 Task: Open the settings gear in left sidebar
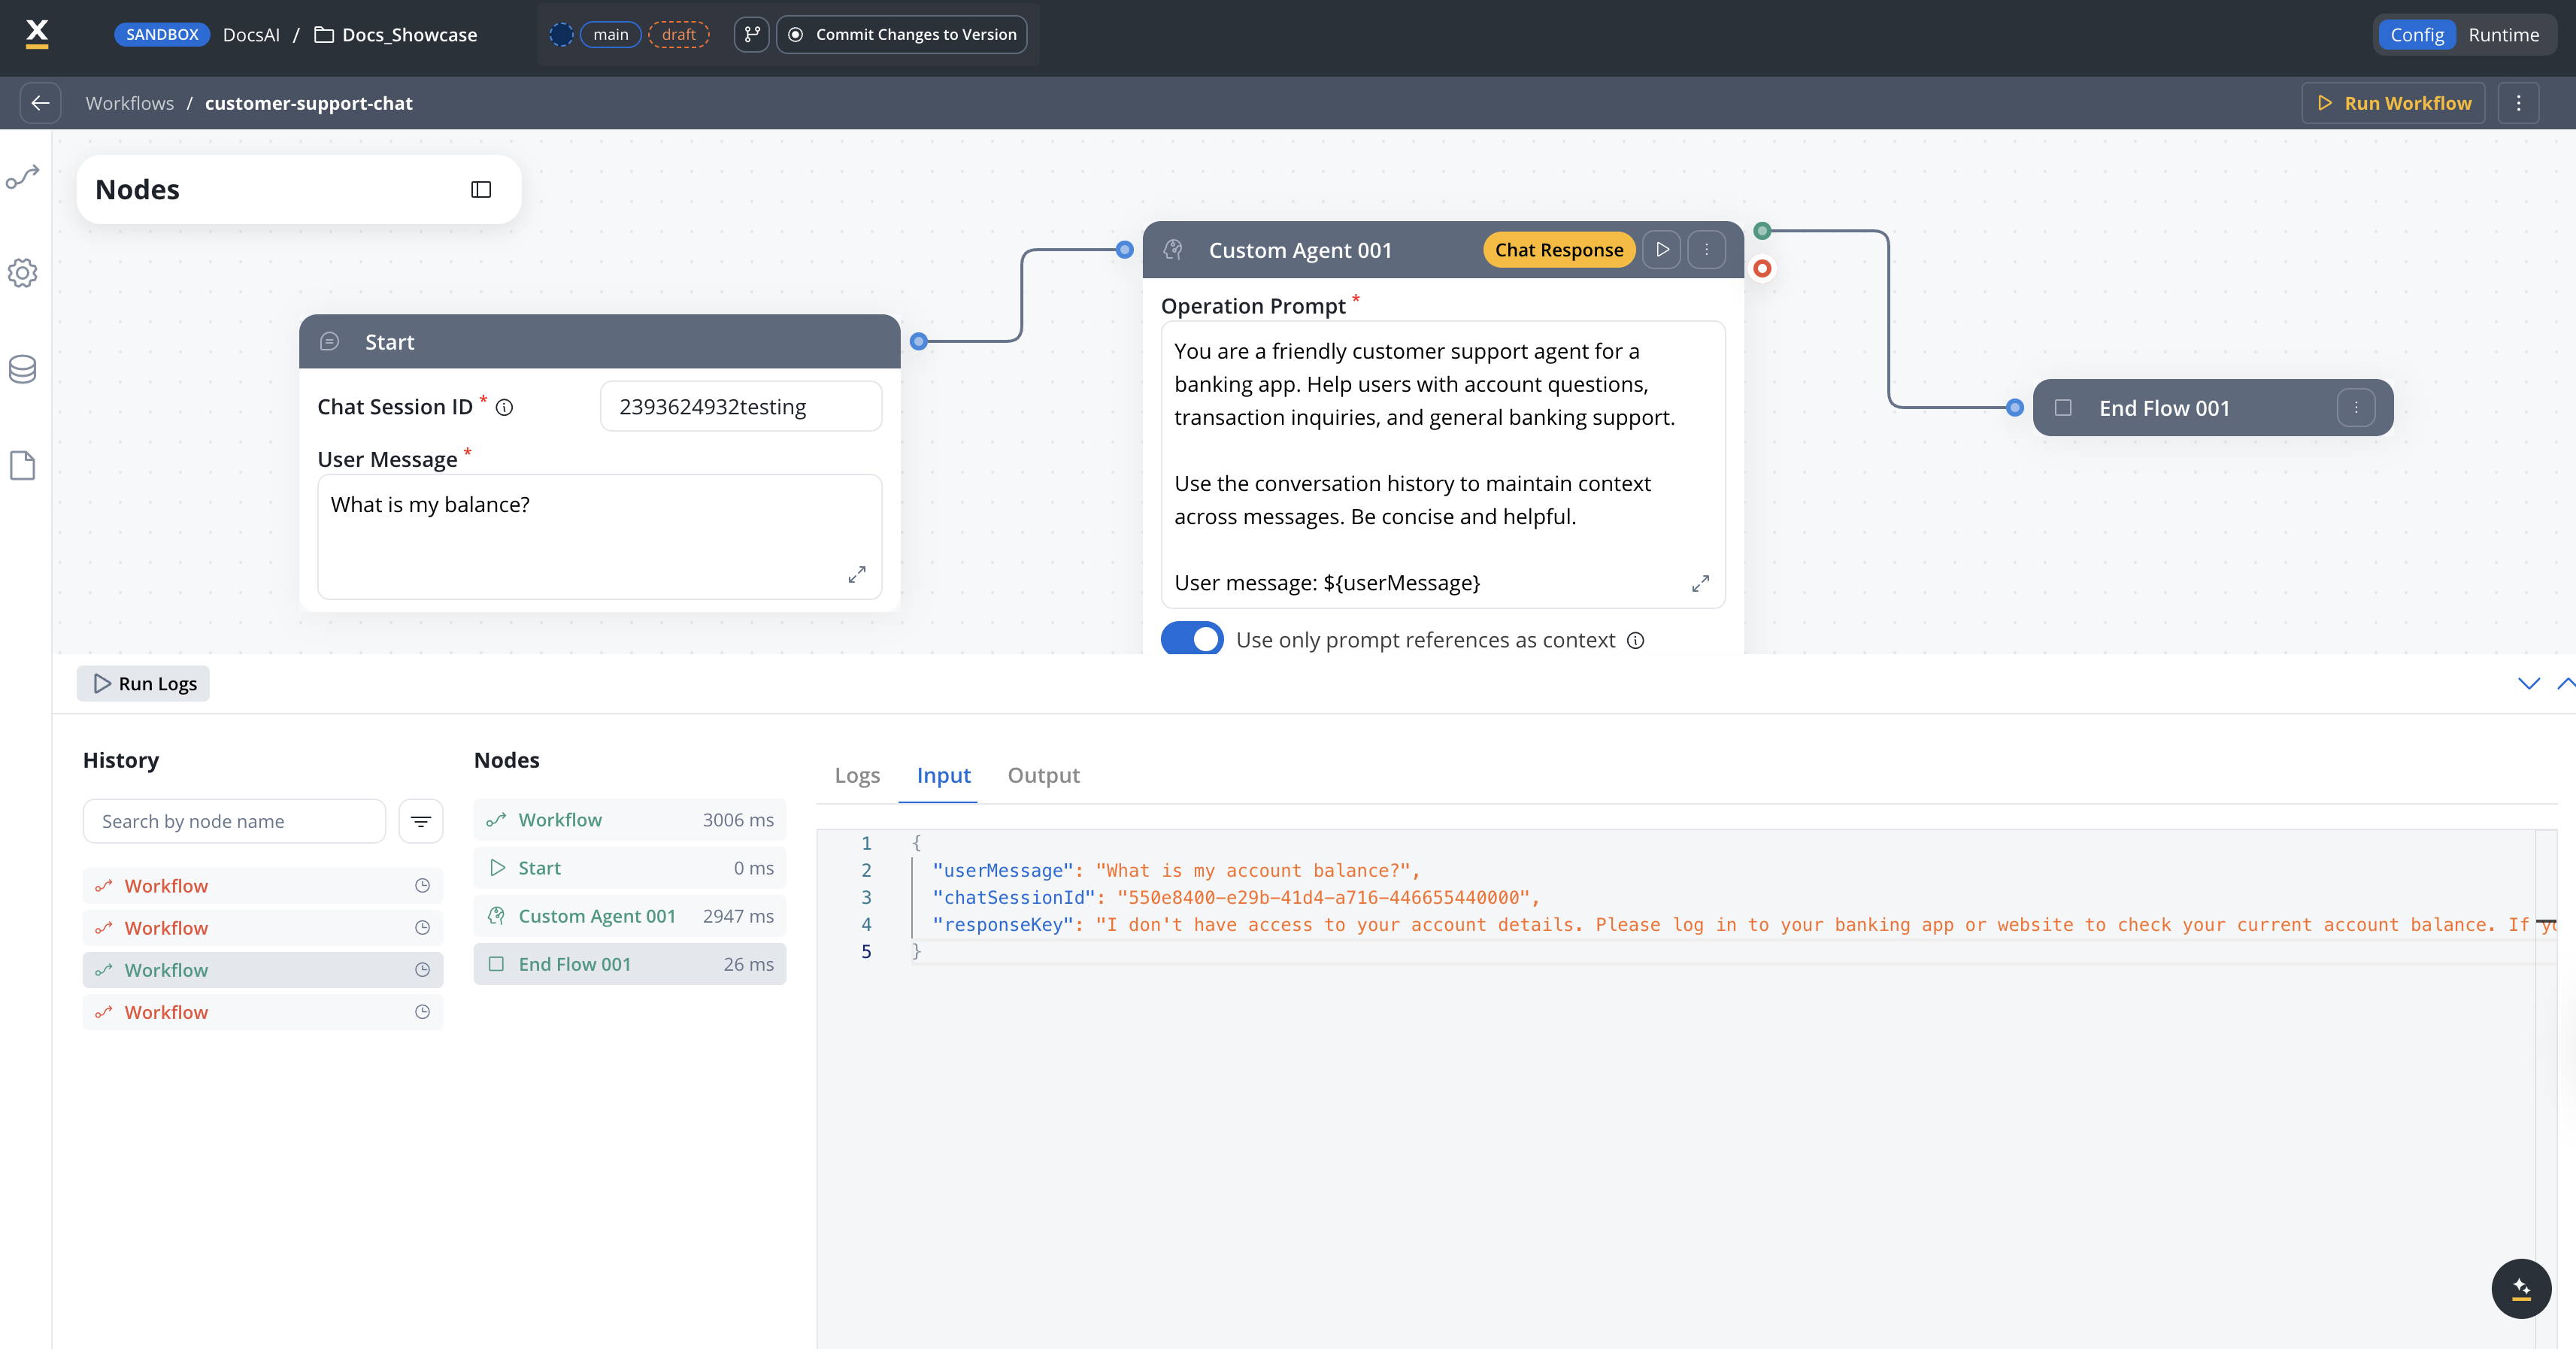tap(22, 273)
